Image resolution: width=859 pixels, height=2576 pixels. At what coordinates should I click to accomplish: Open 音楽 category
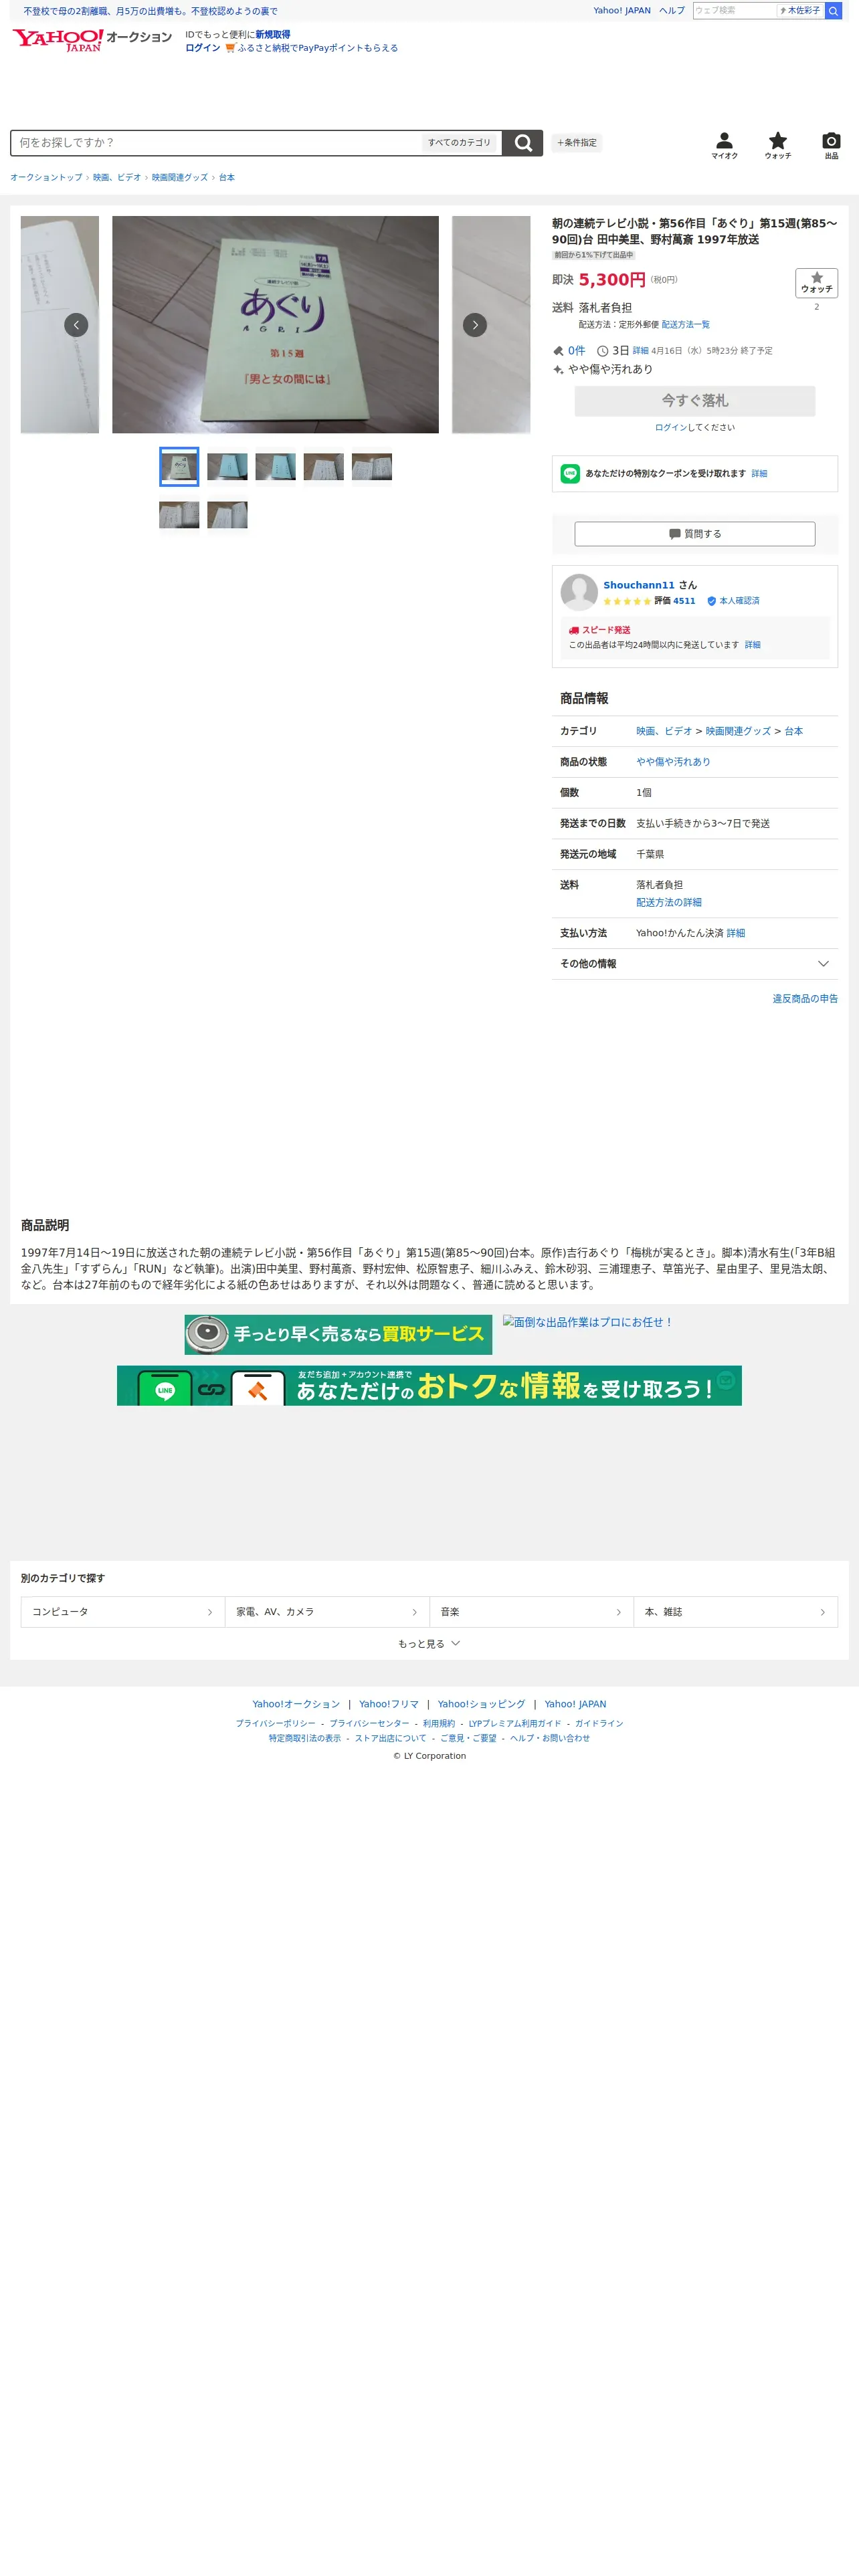click(x=531, y=1612)
